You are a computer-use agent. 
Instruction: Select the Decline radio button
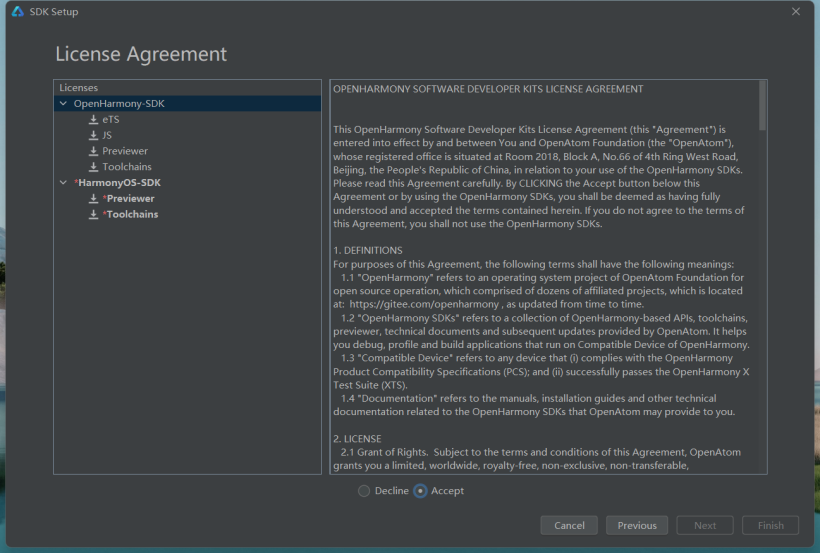(x=364, y=491)
